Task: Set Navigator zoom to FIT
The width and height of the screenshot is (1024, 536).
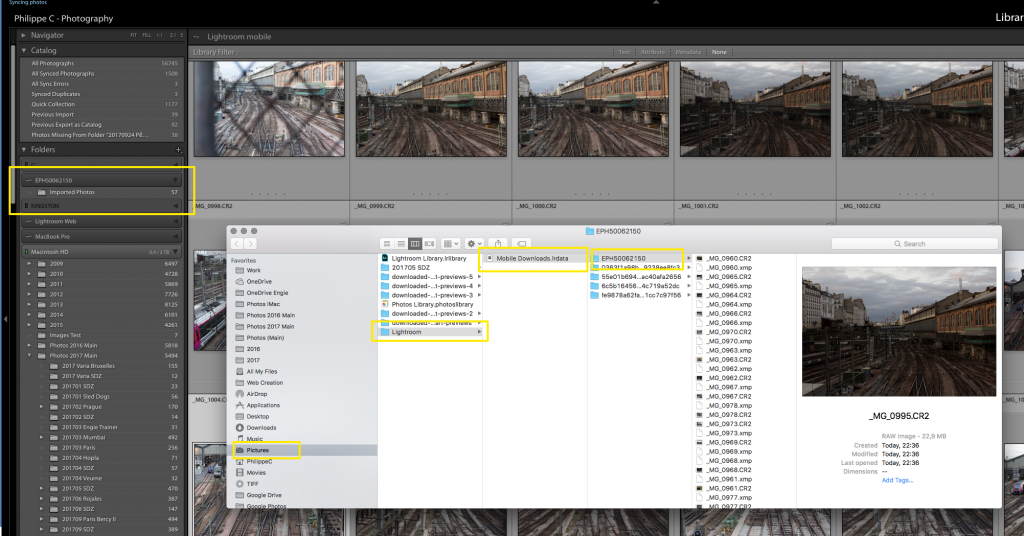Action: coord(133,35)
